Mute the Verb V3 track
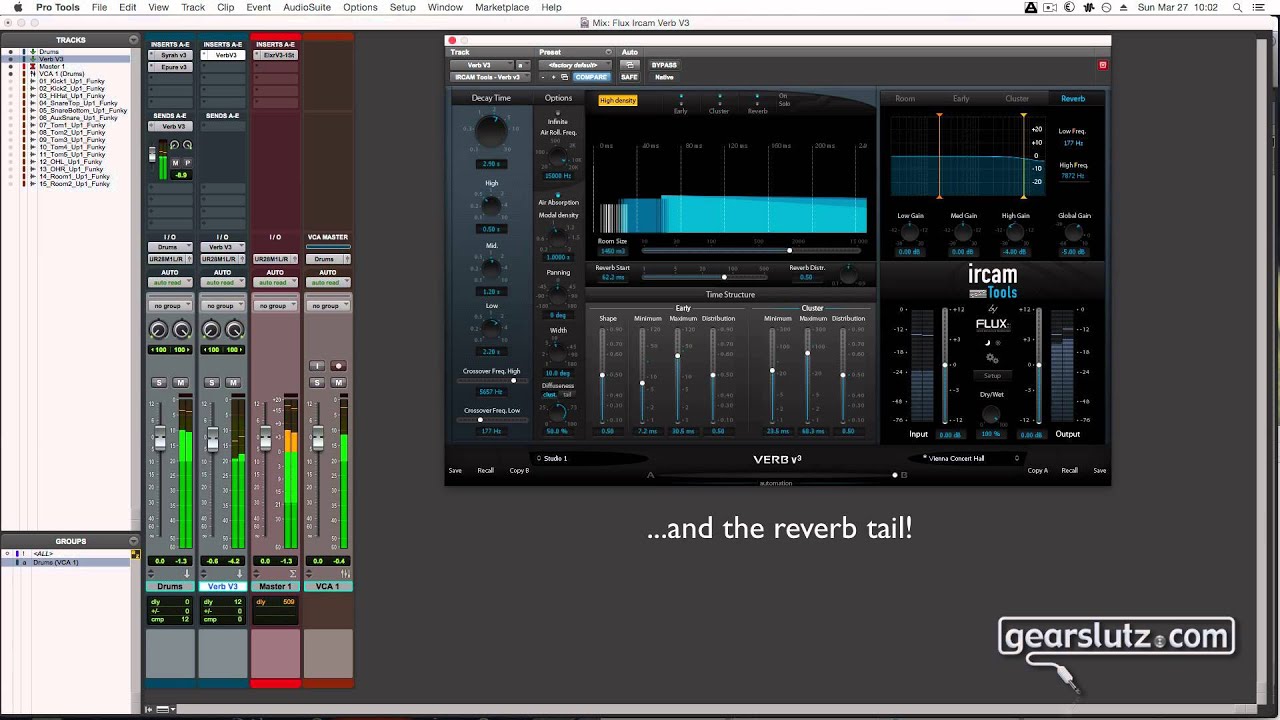Image resolution: width=1280 pixels, height=720 pixels. click(233, 383)
